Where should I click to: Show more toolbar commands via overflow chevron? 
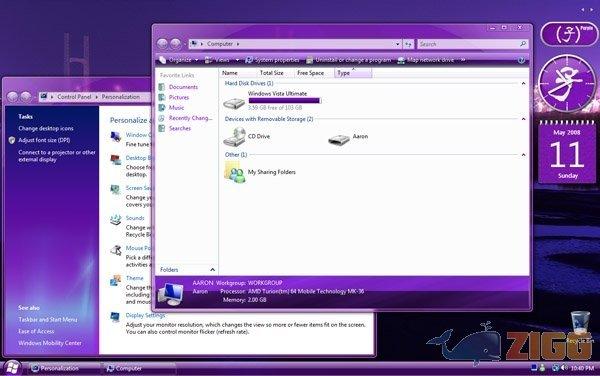click(463, 60)
